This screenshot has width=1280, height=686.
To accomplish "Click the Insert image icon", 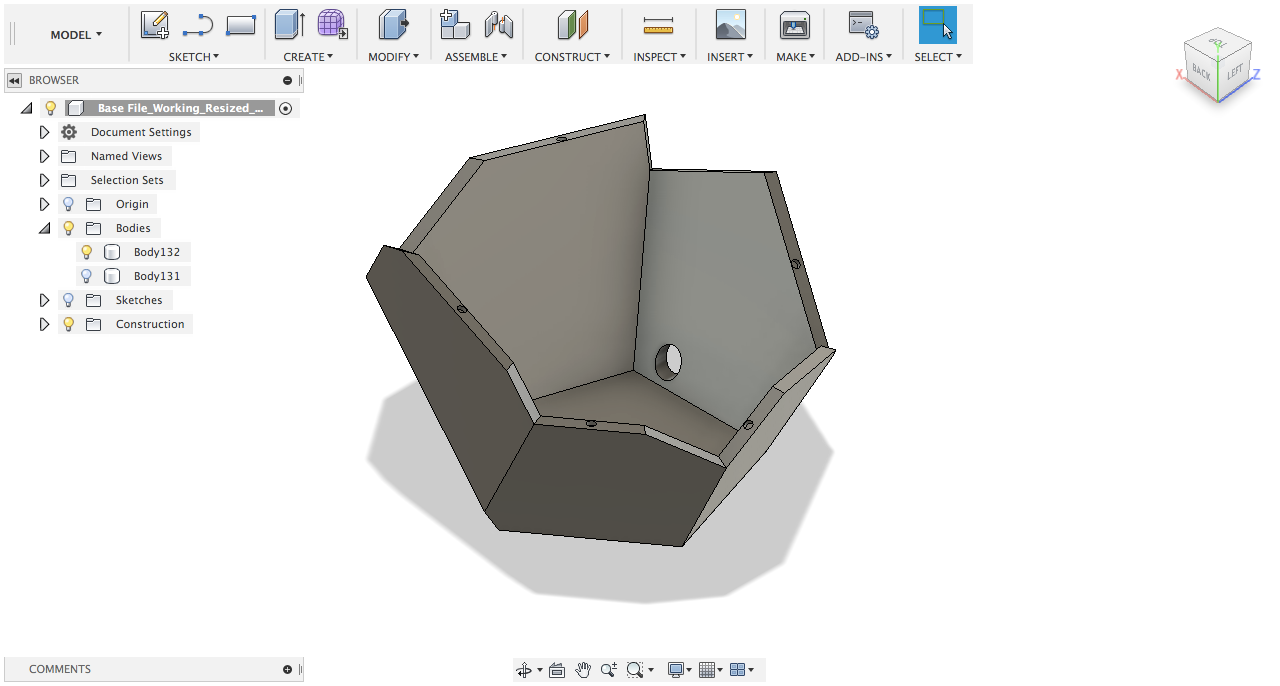I will (x=731, y=24).
